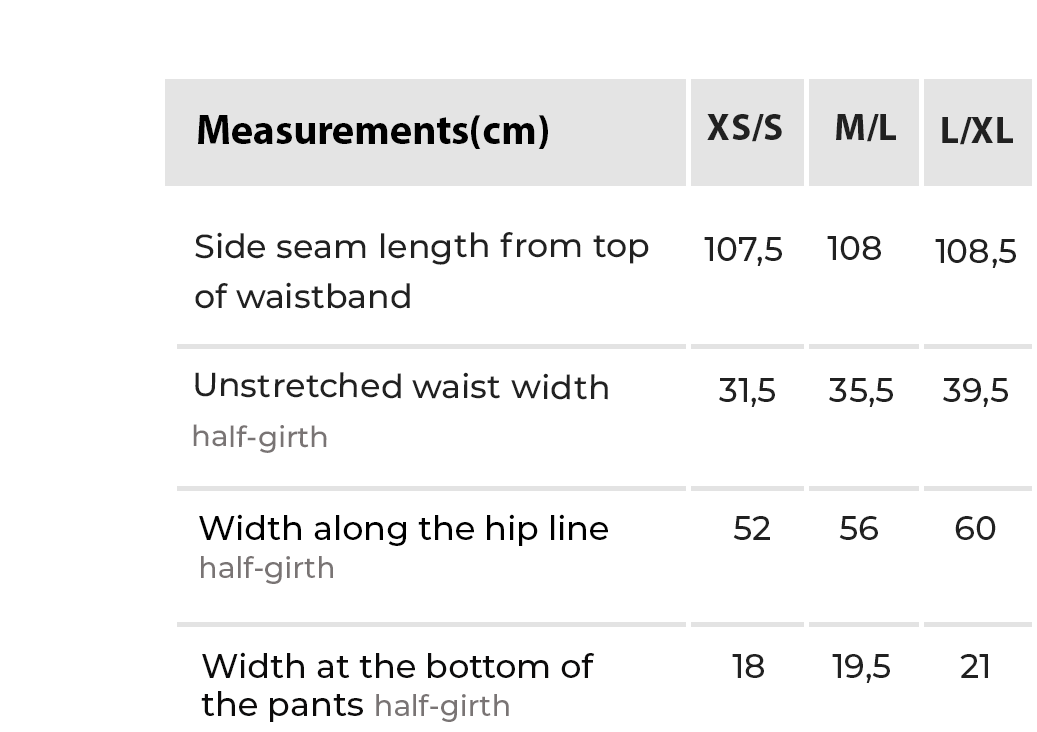Click the Measurements(cm) header cell
Image resolution: width=1037 pixels, height=732 pixels.
(372, 131)
